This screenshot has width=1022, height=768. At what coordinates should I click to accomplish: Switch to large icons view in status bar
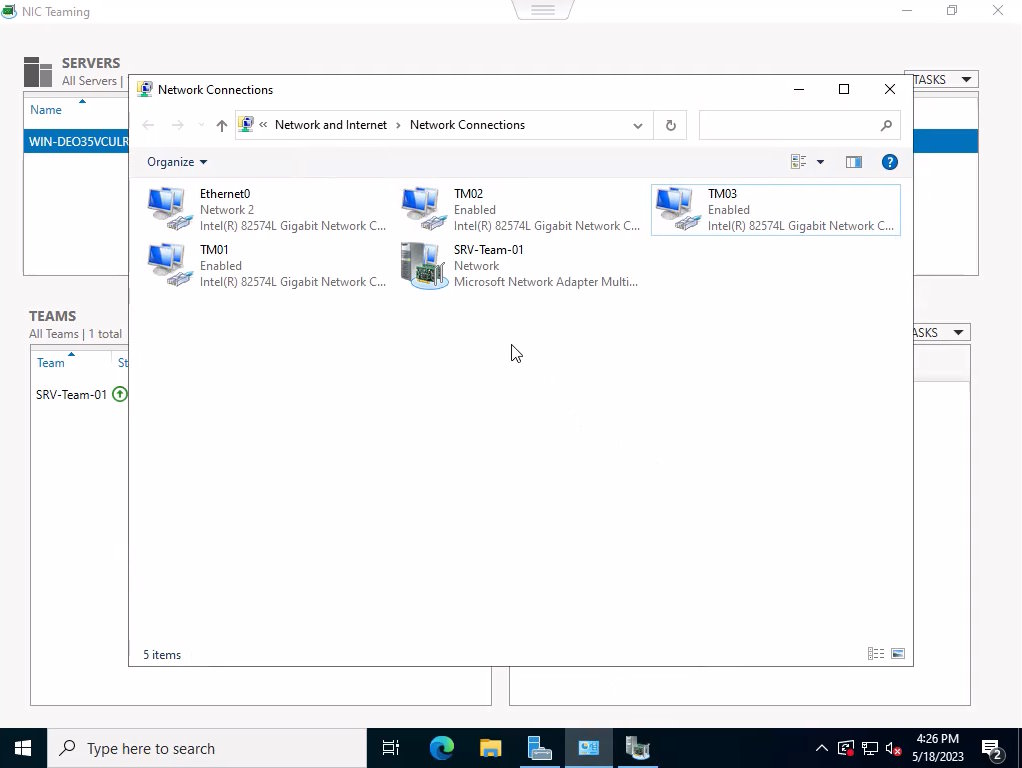pyautogui.click(x=898, y=653)
